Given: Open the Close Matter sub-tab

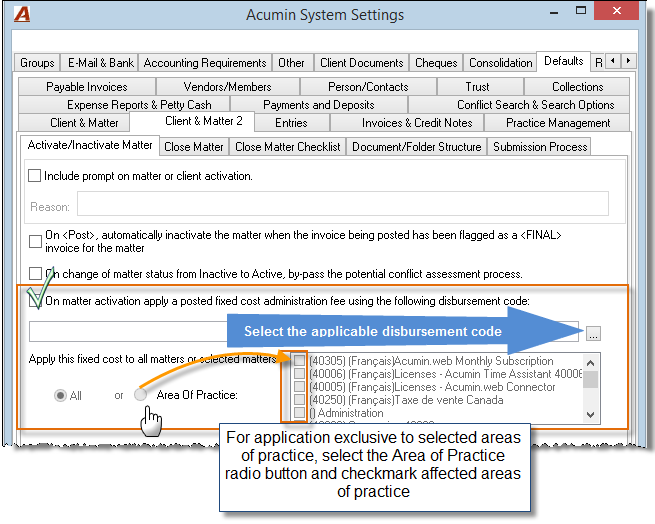Looking at the screenshot, I should (194, 147).
